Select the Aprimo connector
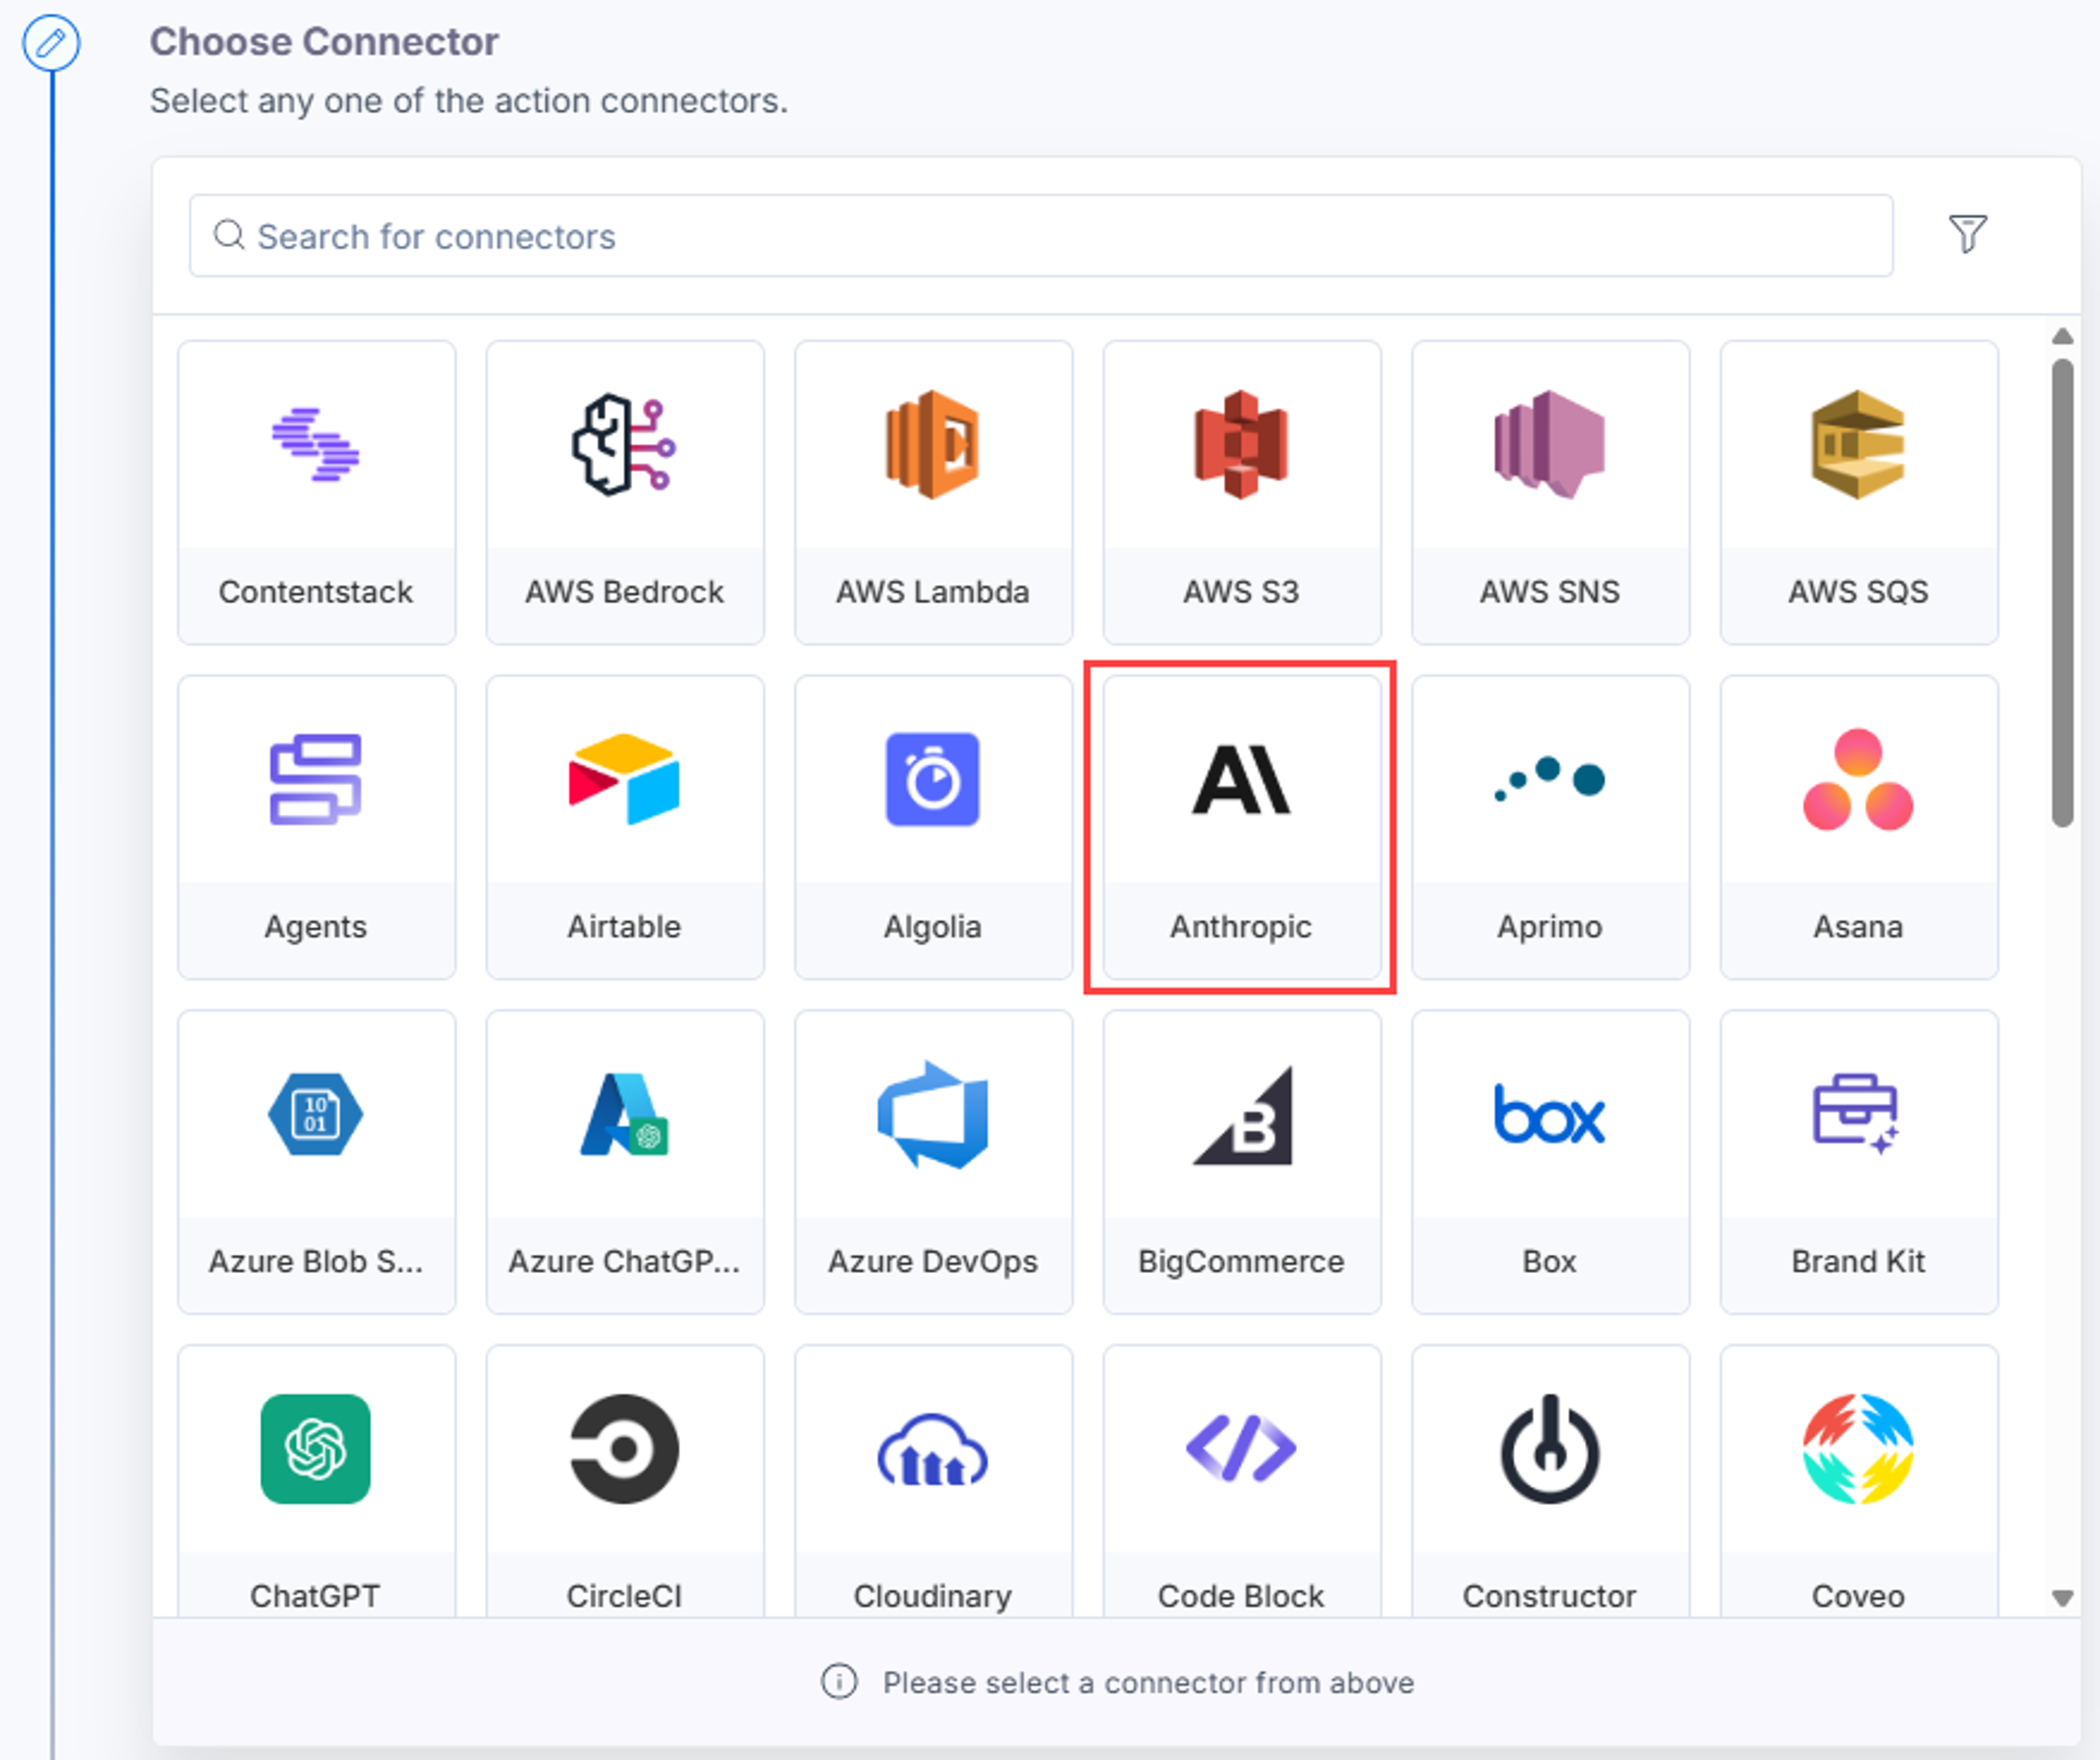Viewport: 2100px width, 1760px height. [x=1550, y=827]
